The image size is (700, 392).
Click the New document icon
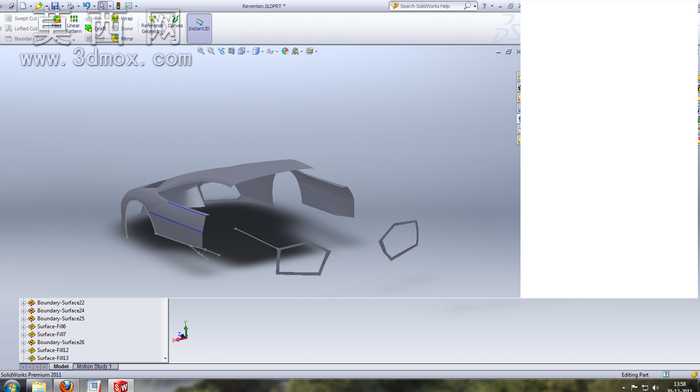click(23, 6)
